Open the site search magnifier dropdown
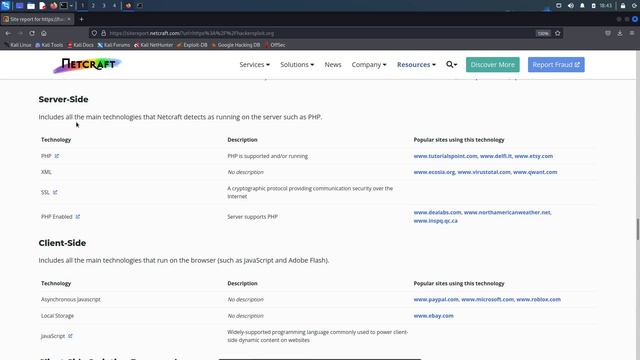This screenshot has width=640, height=360. coord(451,64)
